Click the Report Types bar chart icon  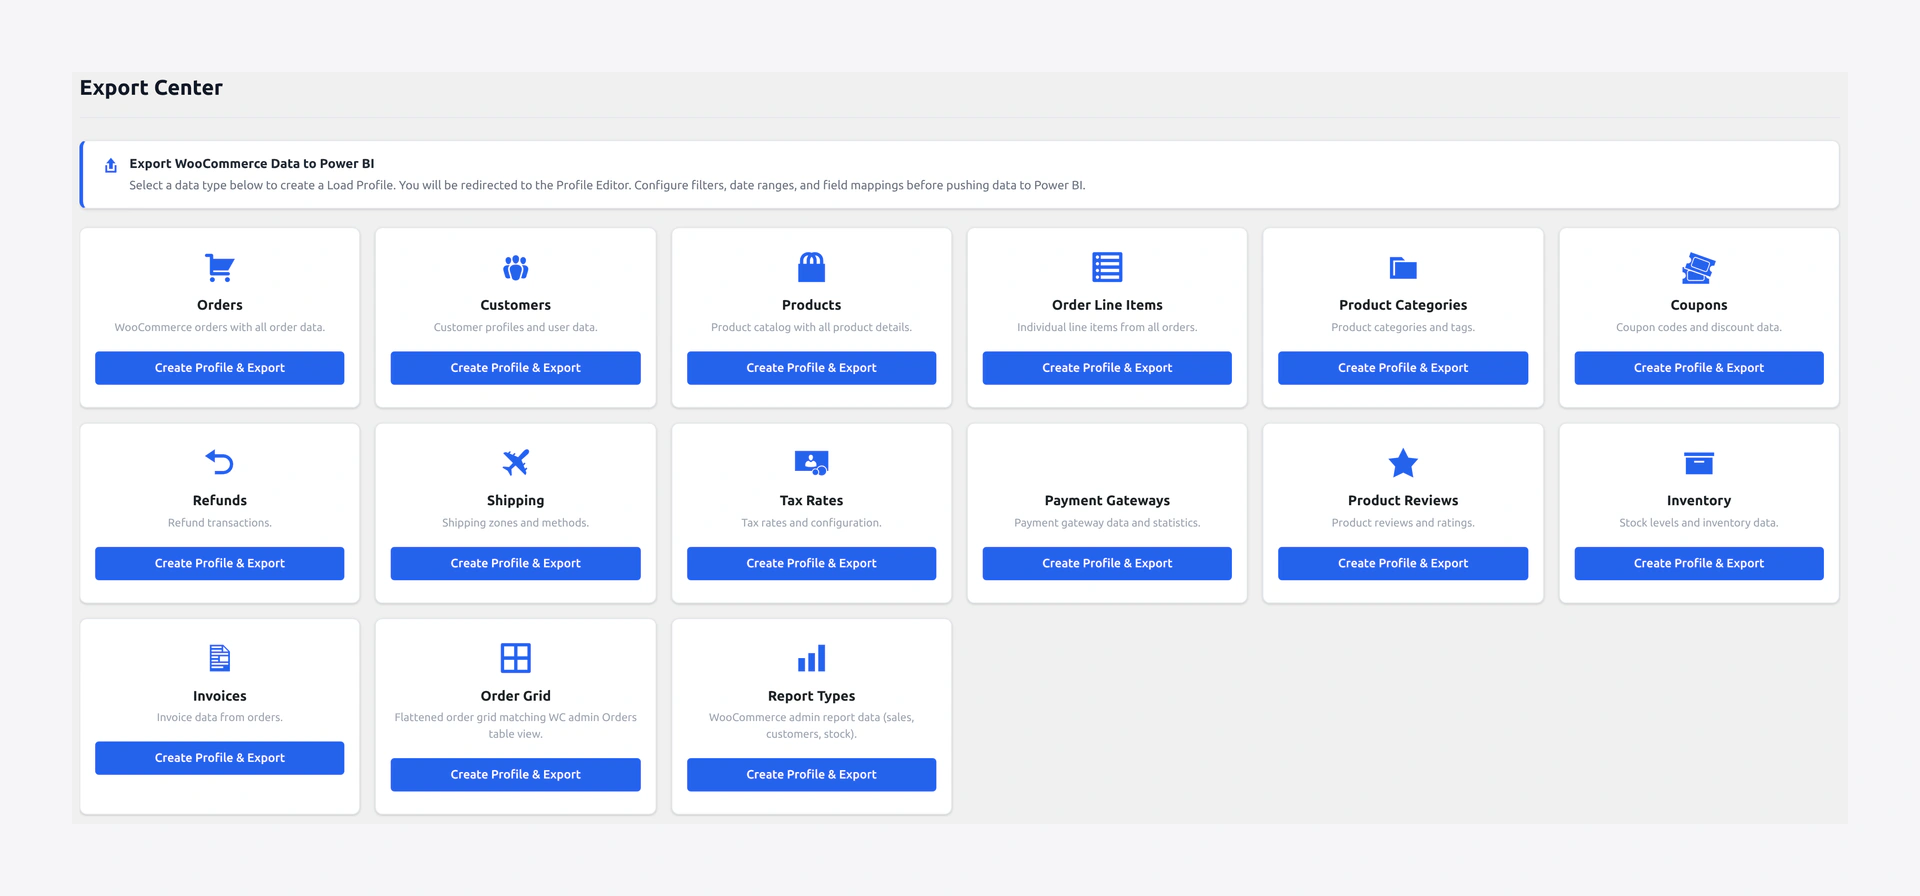pyautogui.click(x=811, y=658)
